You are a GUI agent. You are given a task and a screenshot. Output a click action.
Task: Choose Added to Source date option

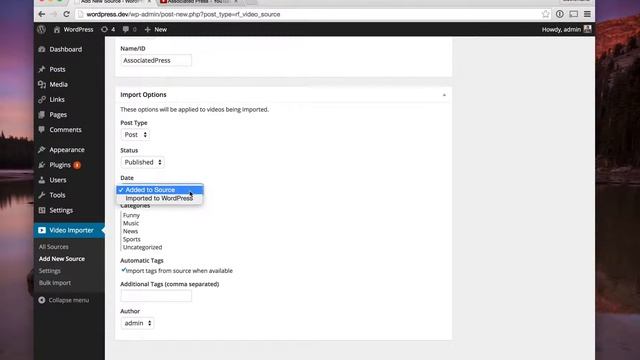[x=160, y=190]
